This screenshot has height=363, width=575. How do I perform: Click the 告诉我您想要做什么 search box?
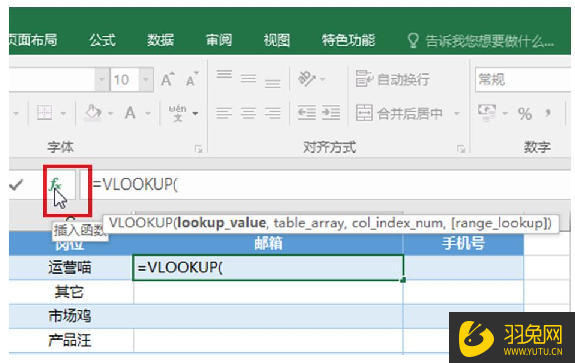point(480,41)
